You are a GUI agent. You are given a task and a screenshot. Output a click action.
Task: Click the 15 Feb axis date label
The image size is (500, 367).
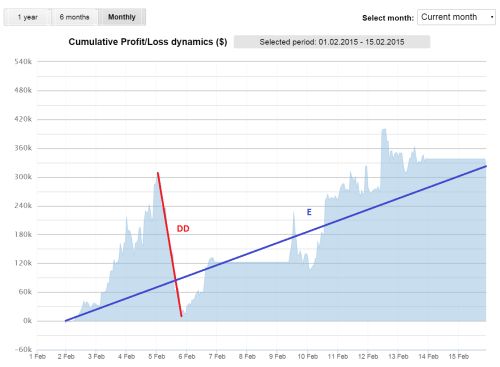coord(459,357)
